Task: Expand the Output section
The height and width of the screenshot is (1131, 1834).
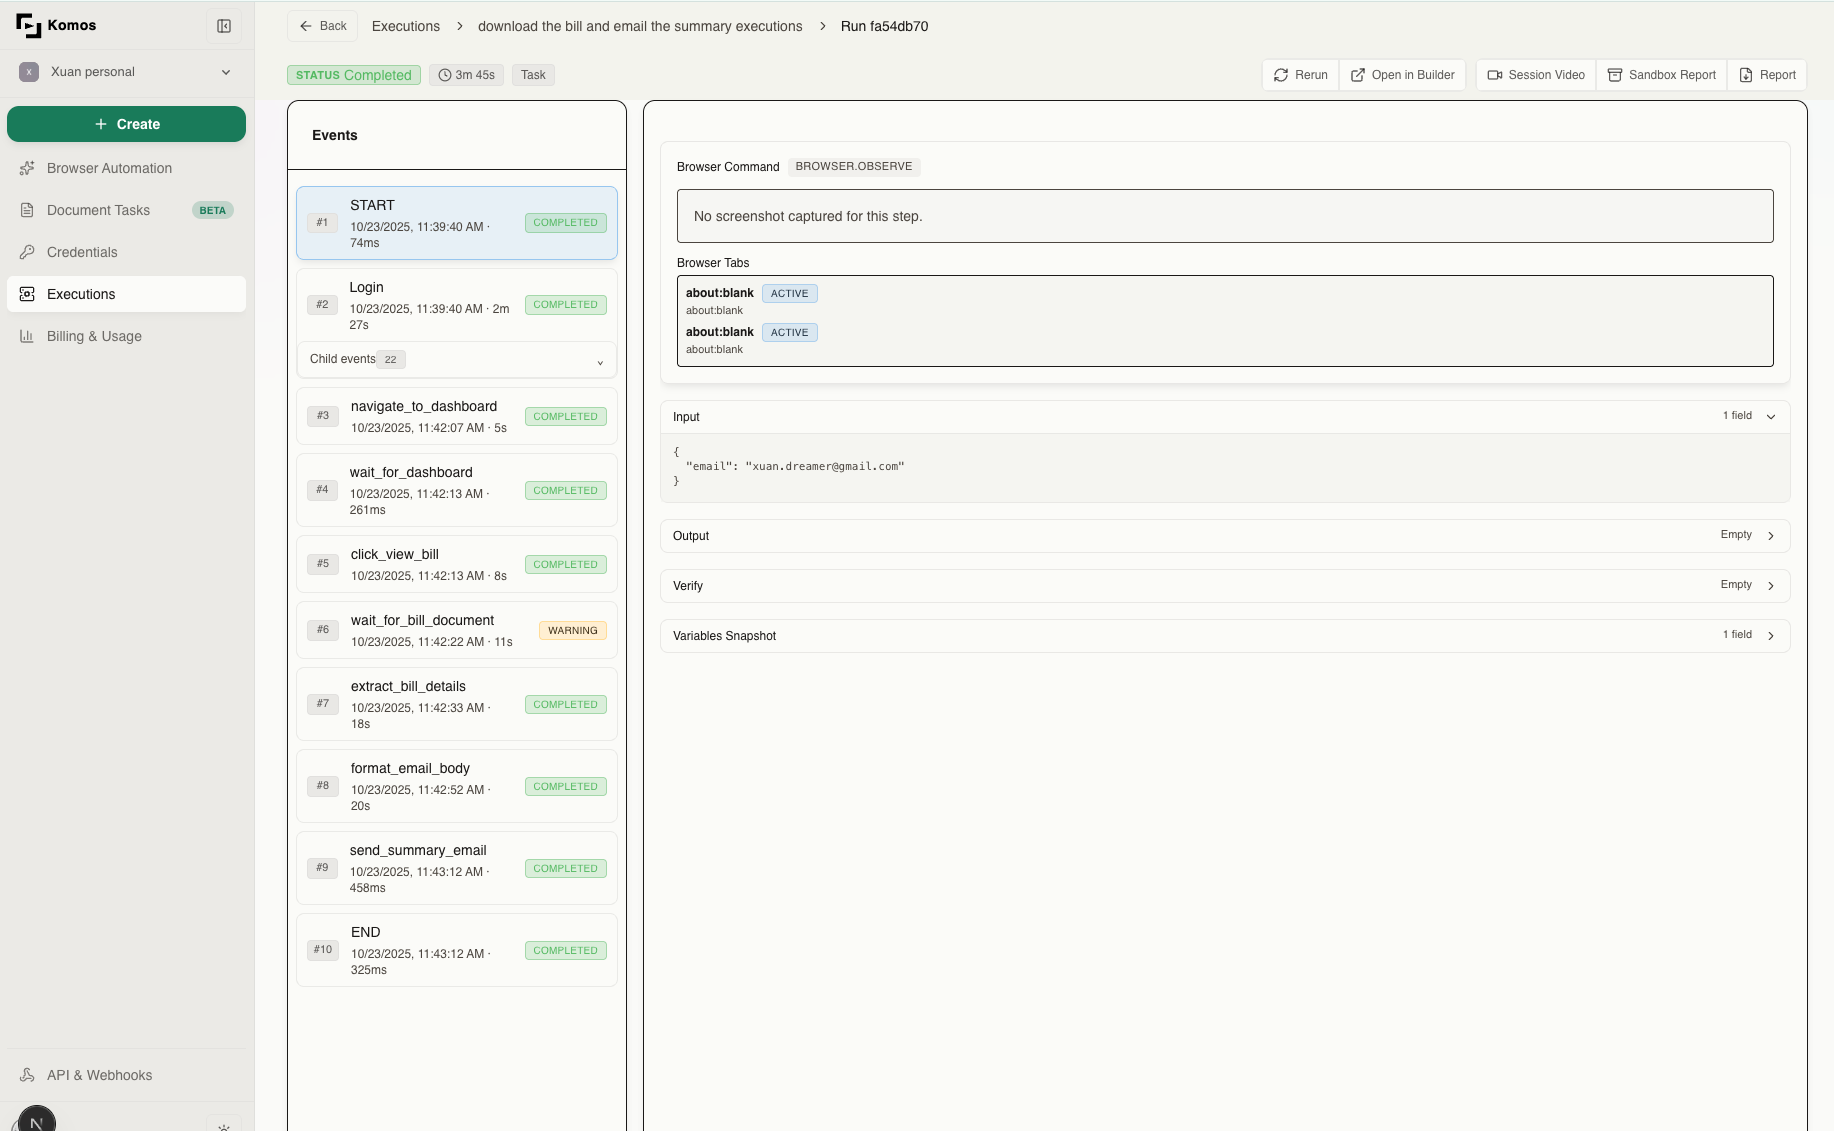Action: coord(1770,536)
